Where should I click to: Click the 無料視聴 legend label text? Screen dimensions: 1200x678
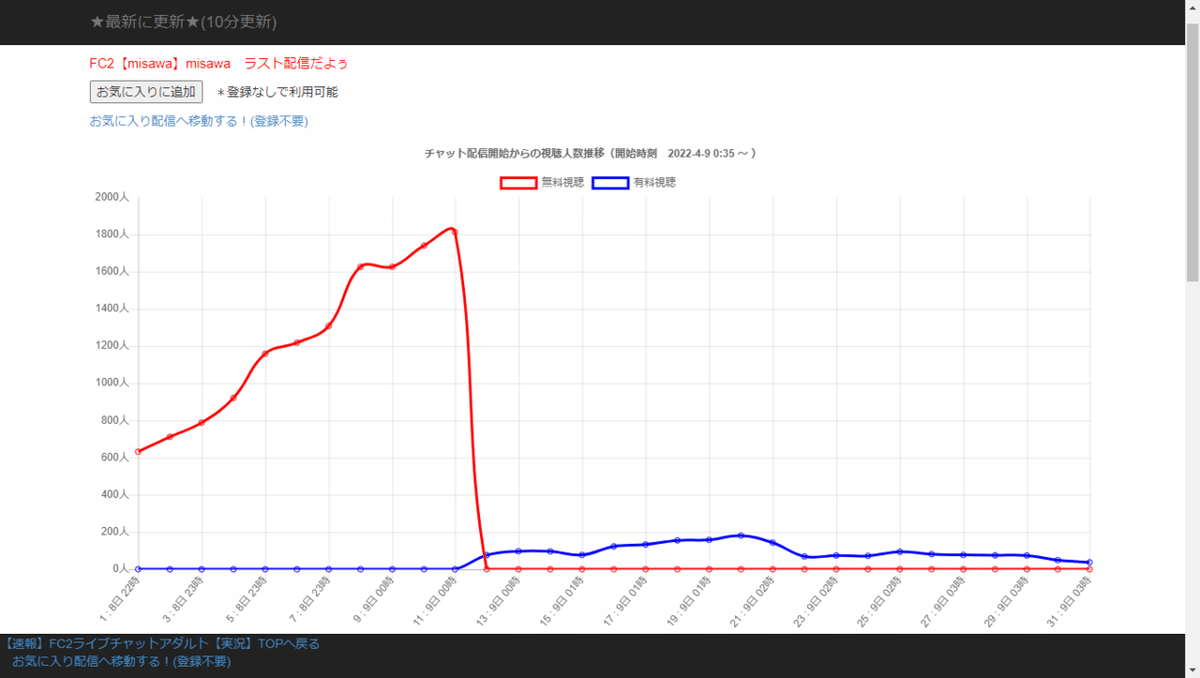[562, 183]
